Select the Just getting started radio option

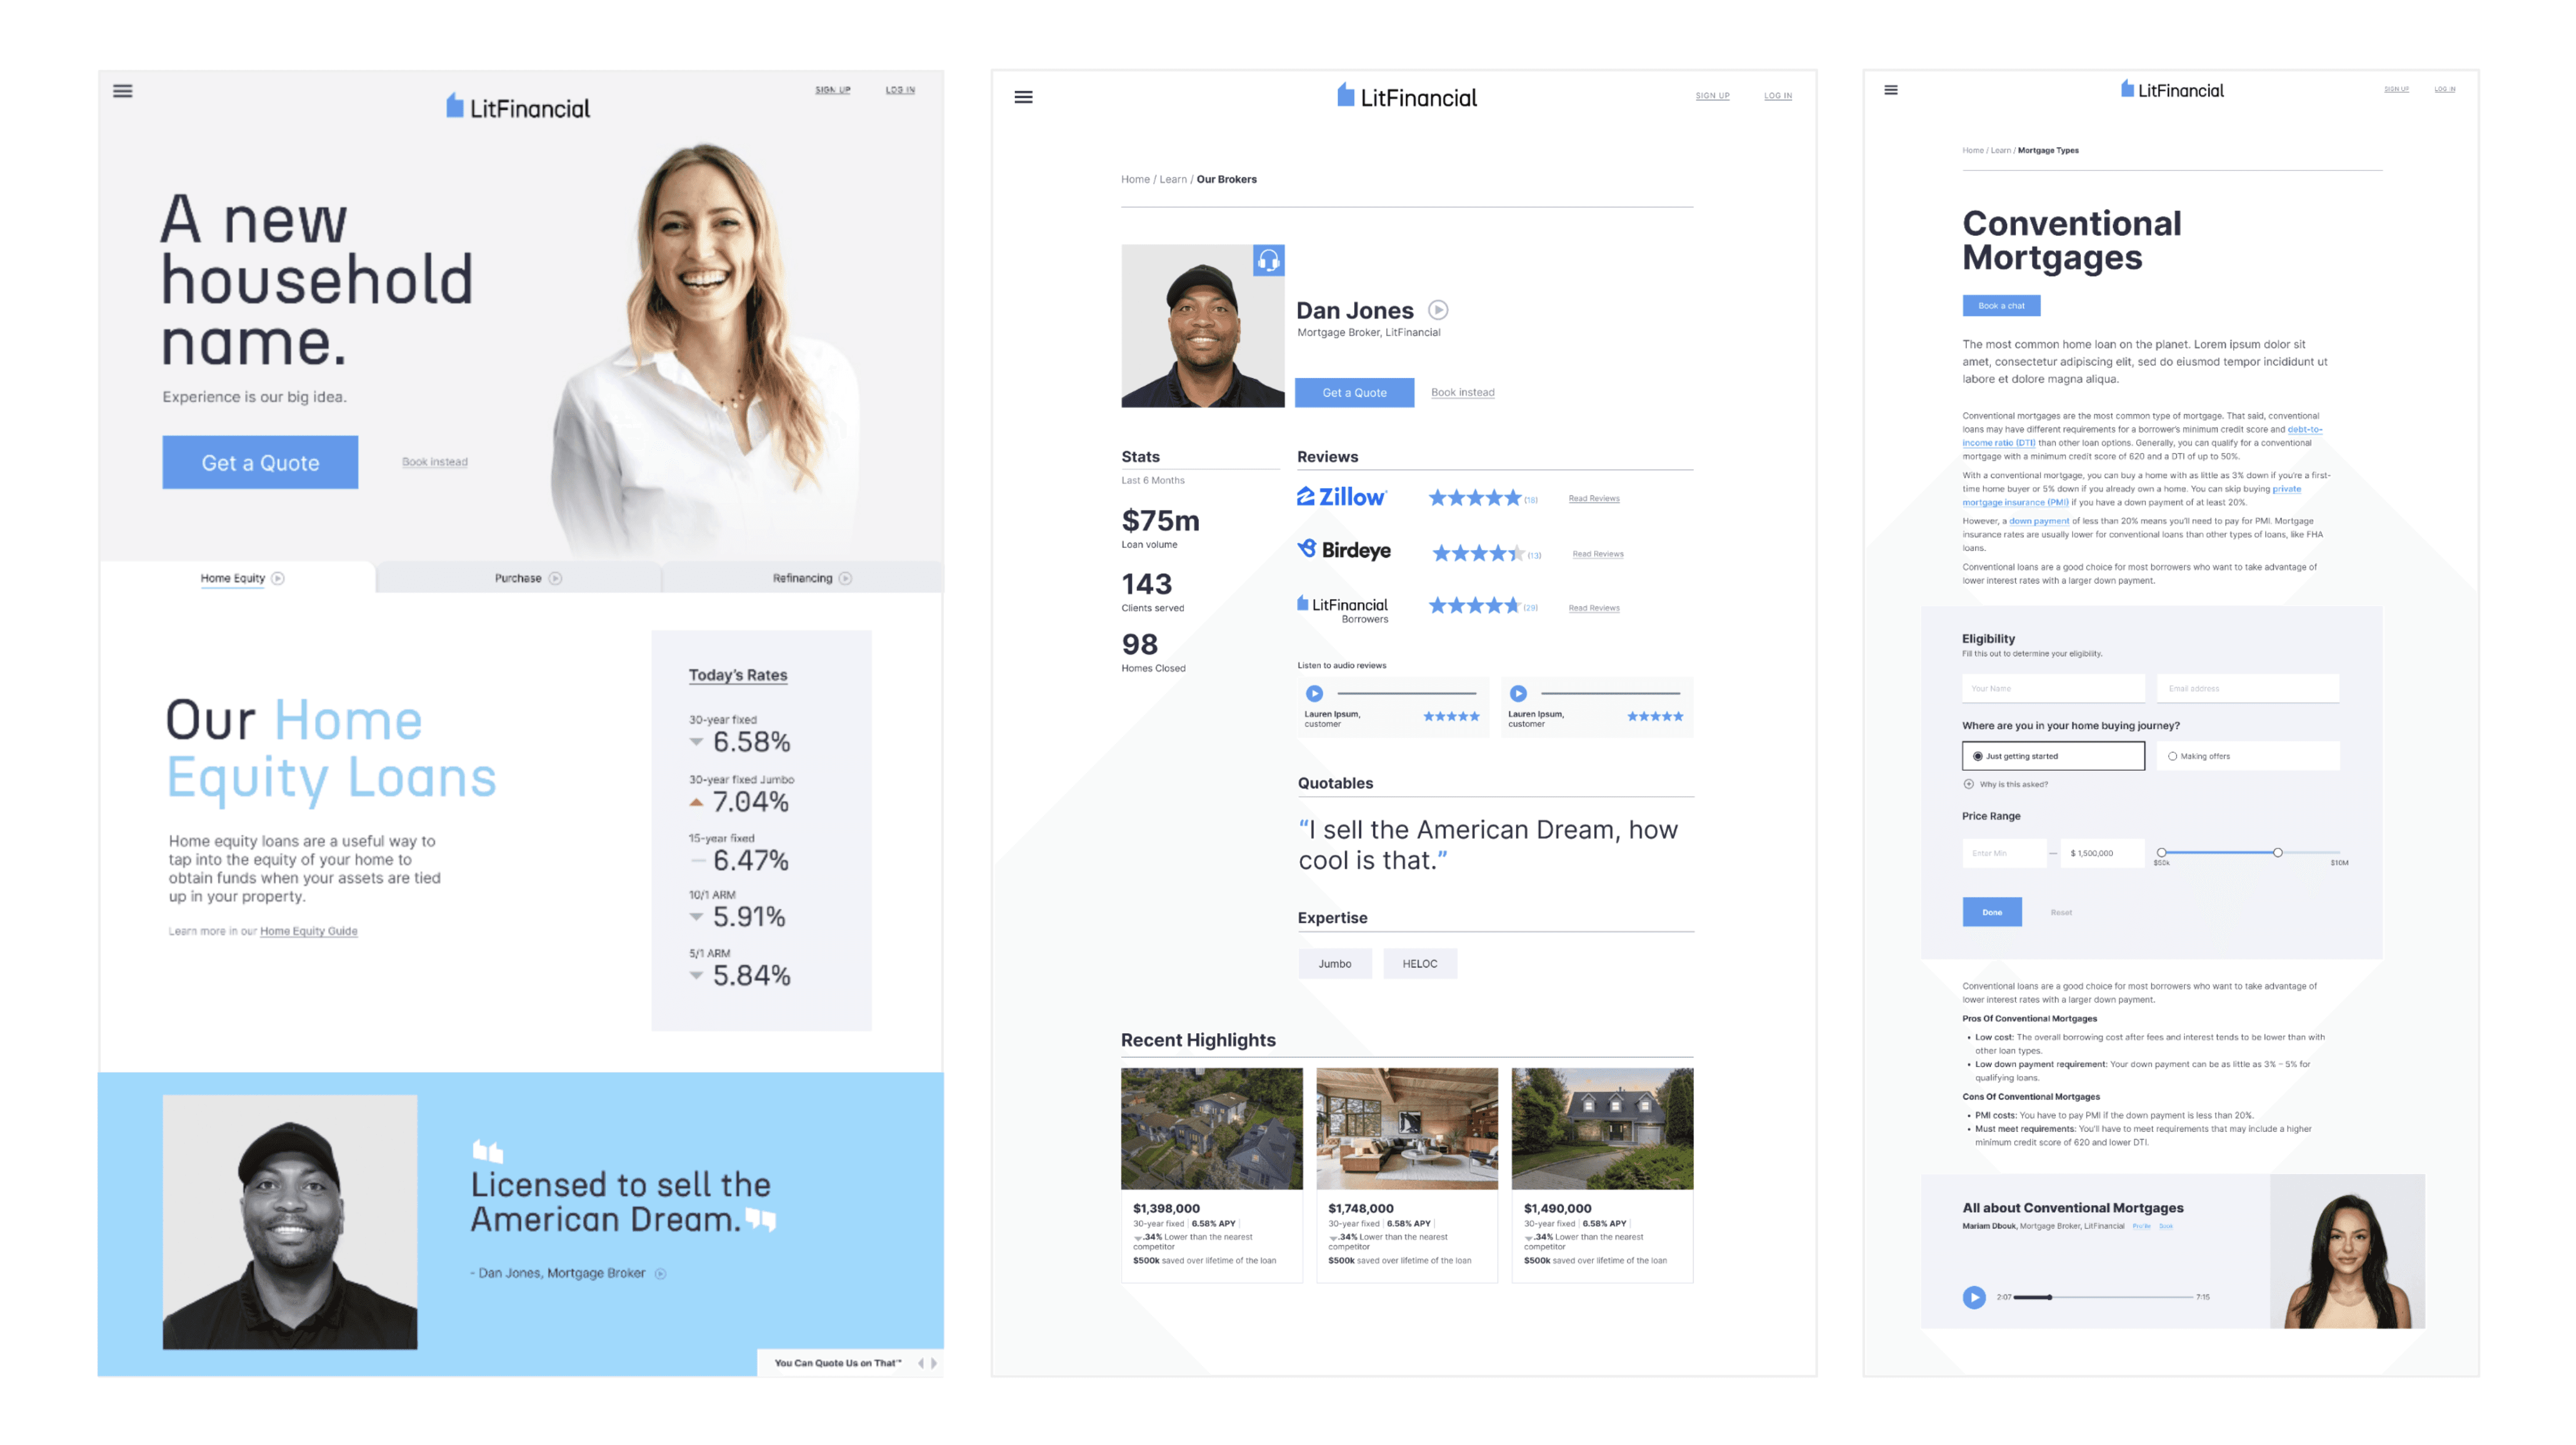(1977, 756)
